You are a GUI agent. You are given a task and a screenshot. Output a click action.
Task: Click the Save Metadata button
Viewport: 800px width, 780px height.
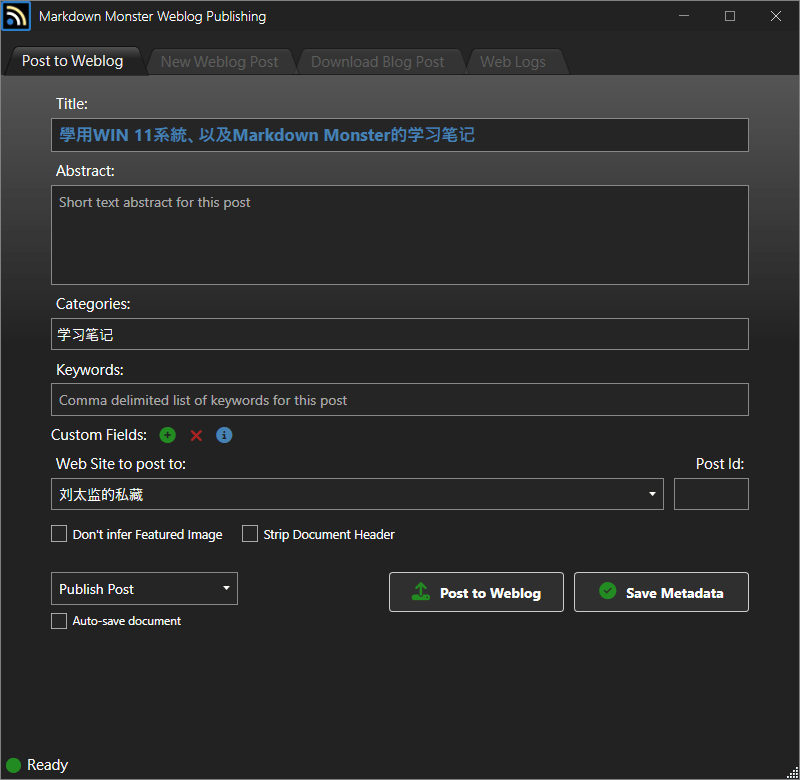click(661, 592)
